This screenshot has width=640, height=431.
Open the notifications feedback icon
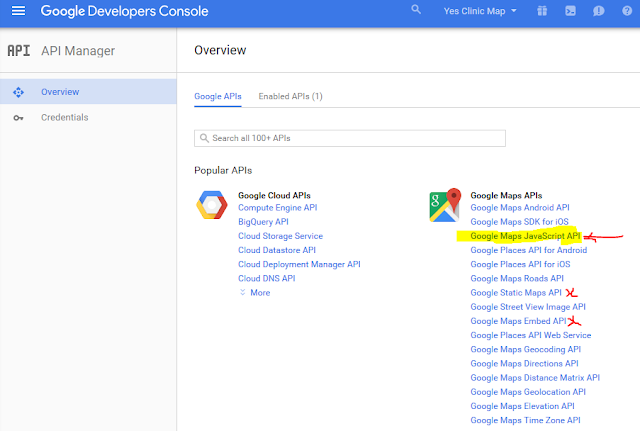tap(598, 11)
